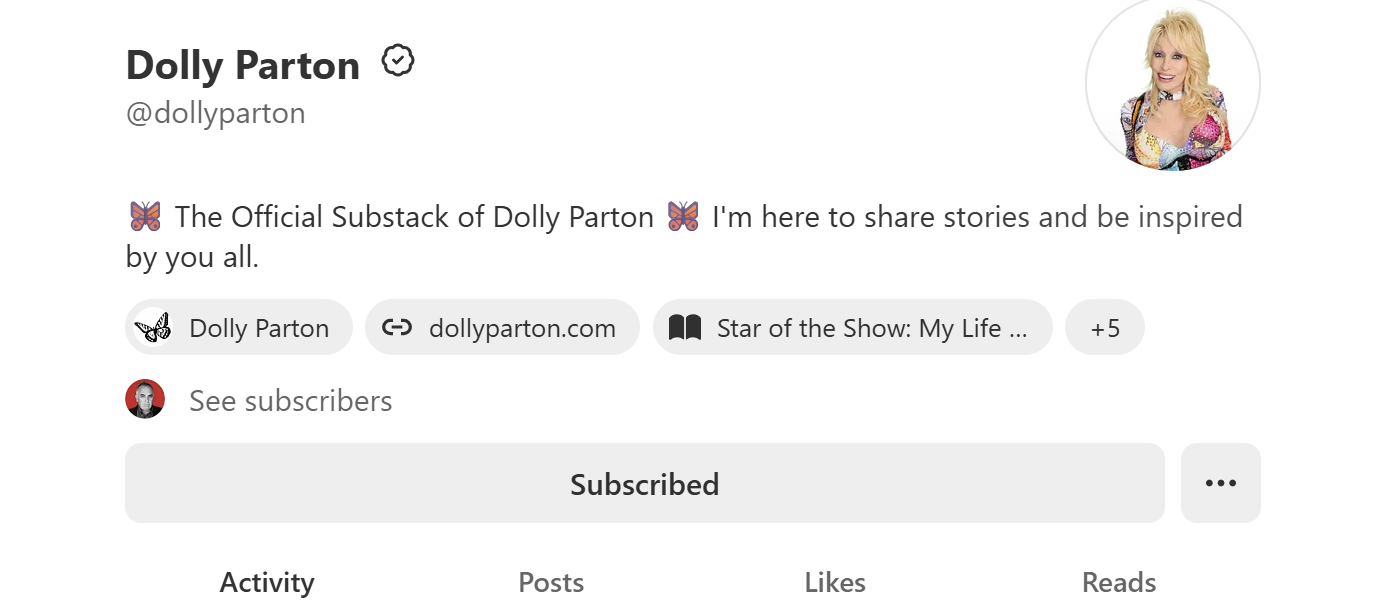
Task: Open the "Star of the Show: My Life" label
Action: (x=871, y=328)
